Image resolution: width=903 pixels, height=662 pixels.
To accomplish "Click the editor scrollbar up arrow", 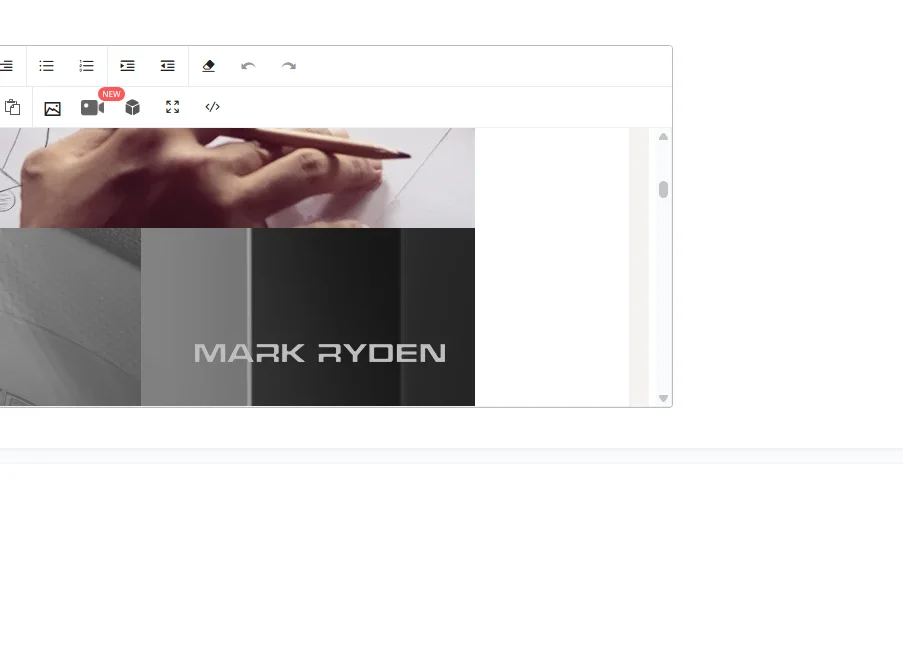I will point(663,137).
